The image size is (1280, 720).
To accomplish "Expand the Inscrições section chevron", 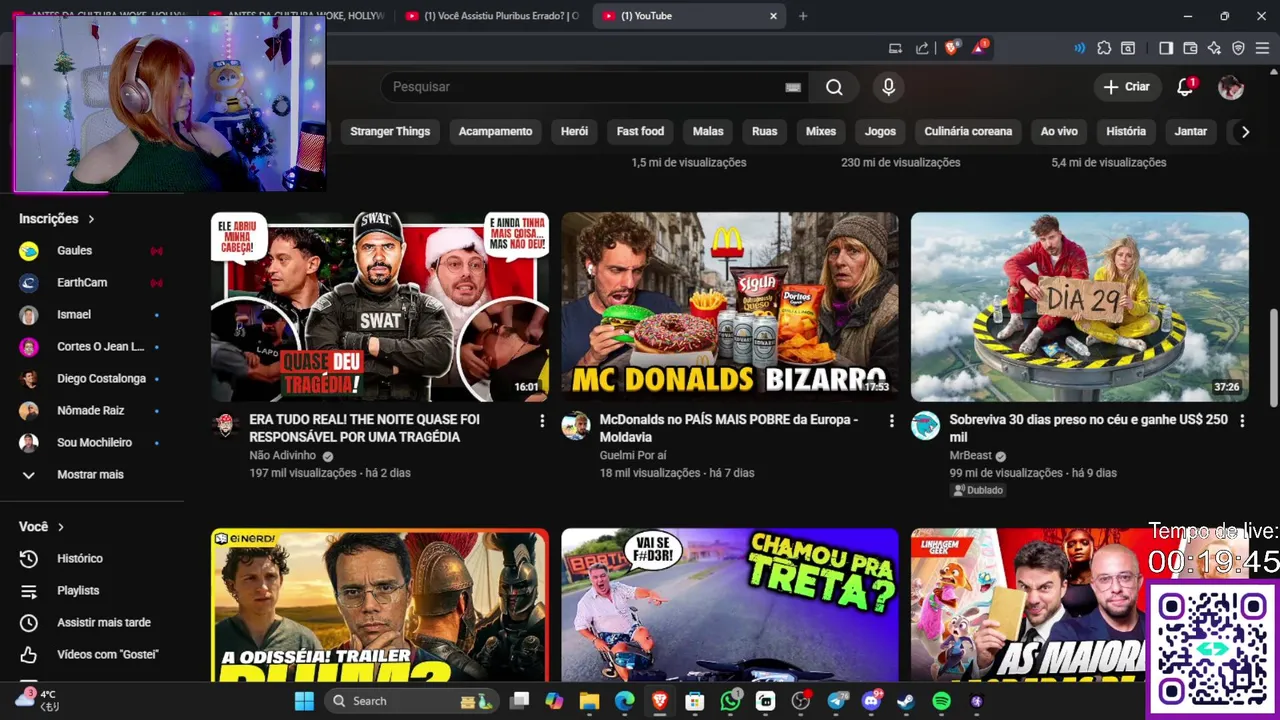I will click(x=91, y=219).
